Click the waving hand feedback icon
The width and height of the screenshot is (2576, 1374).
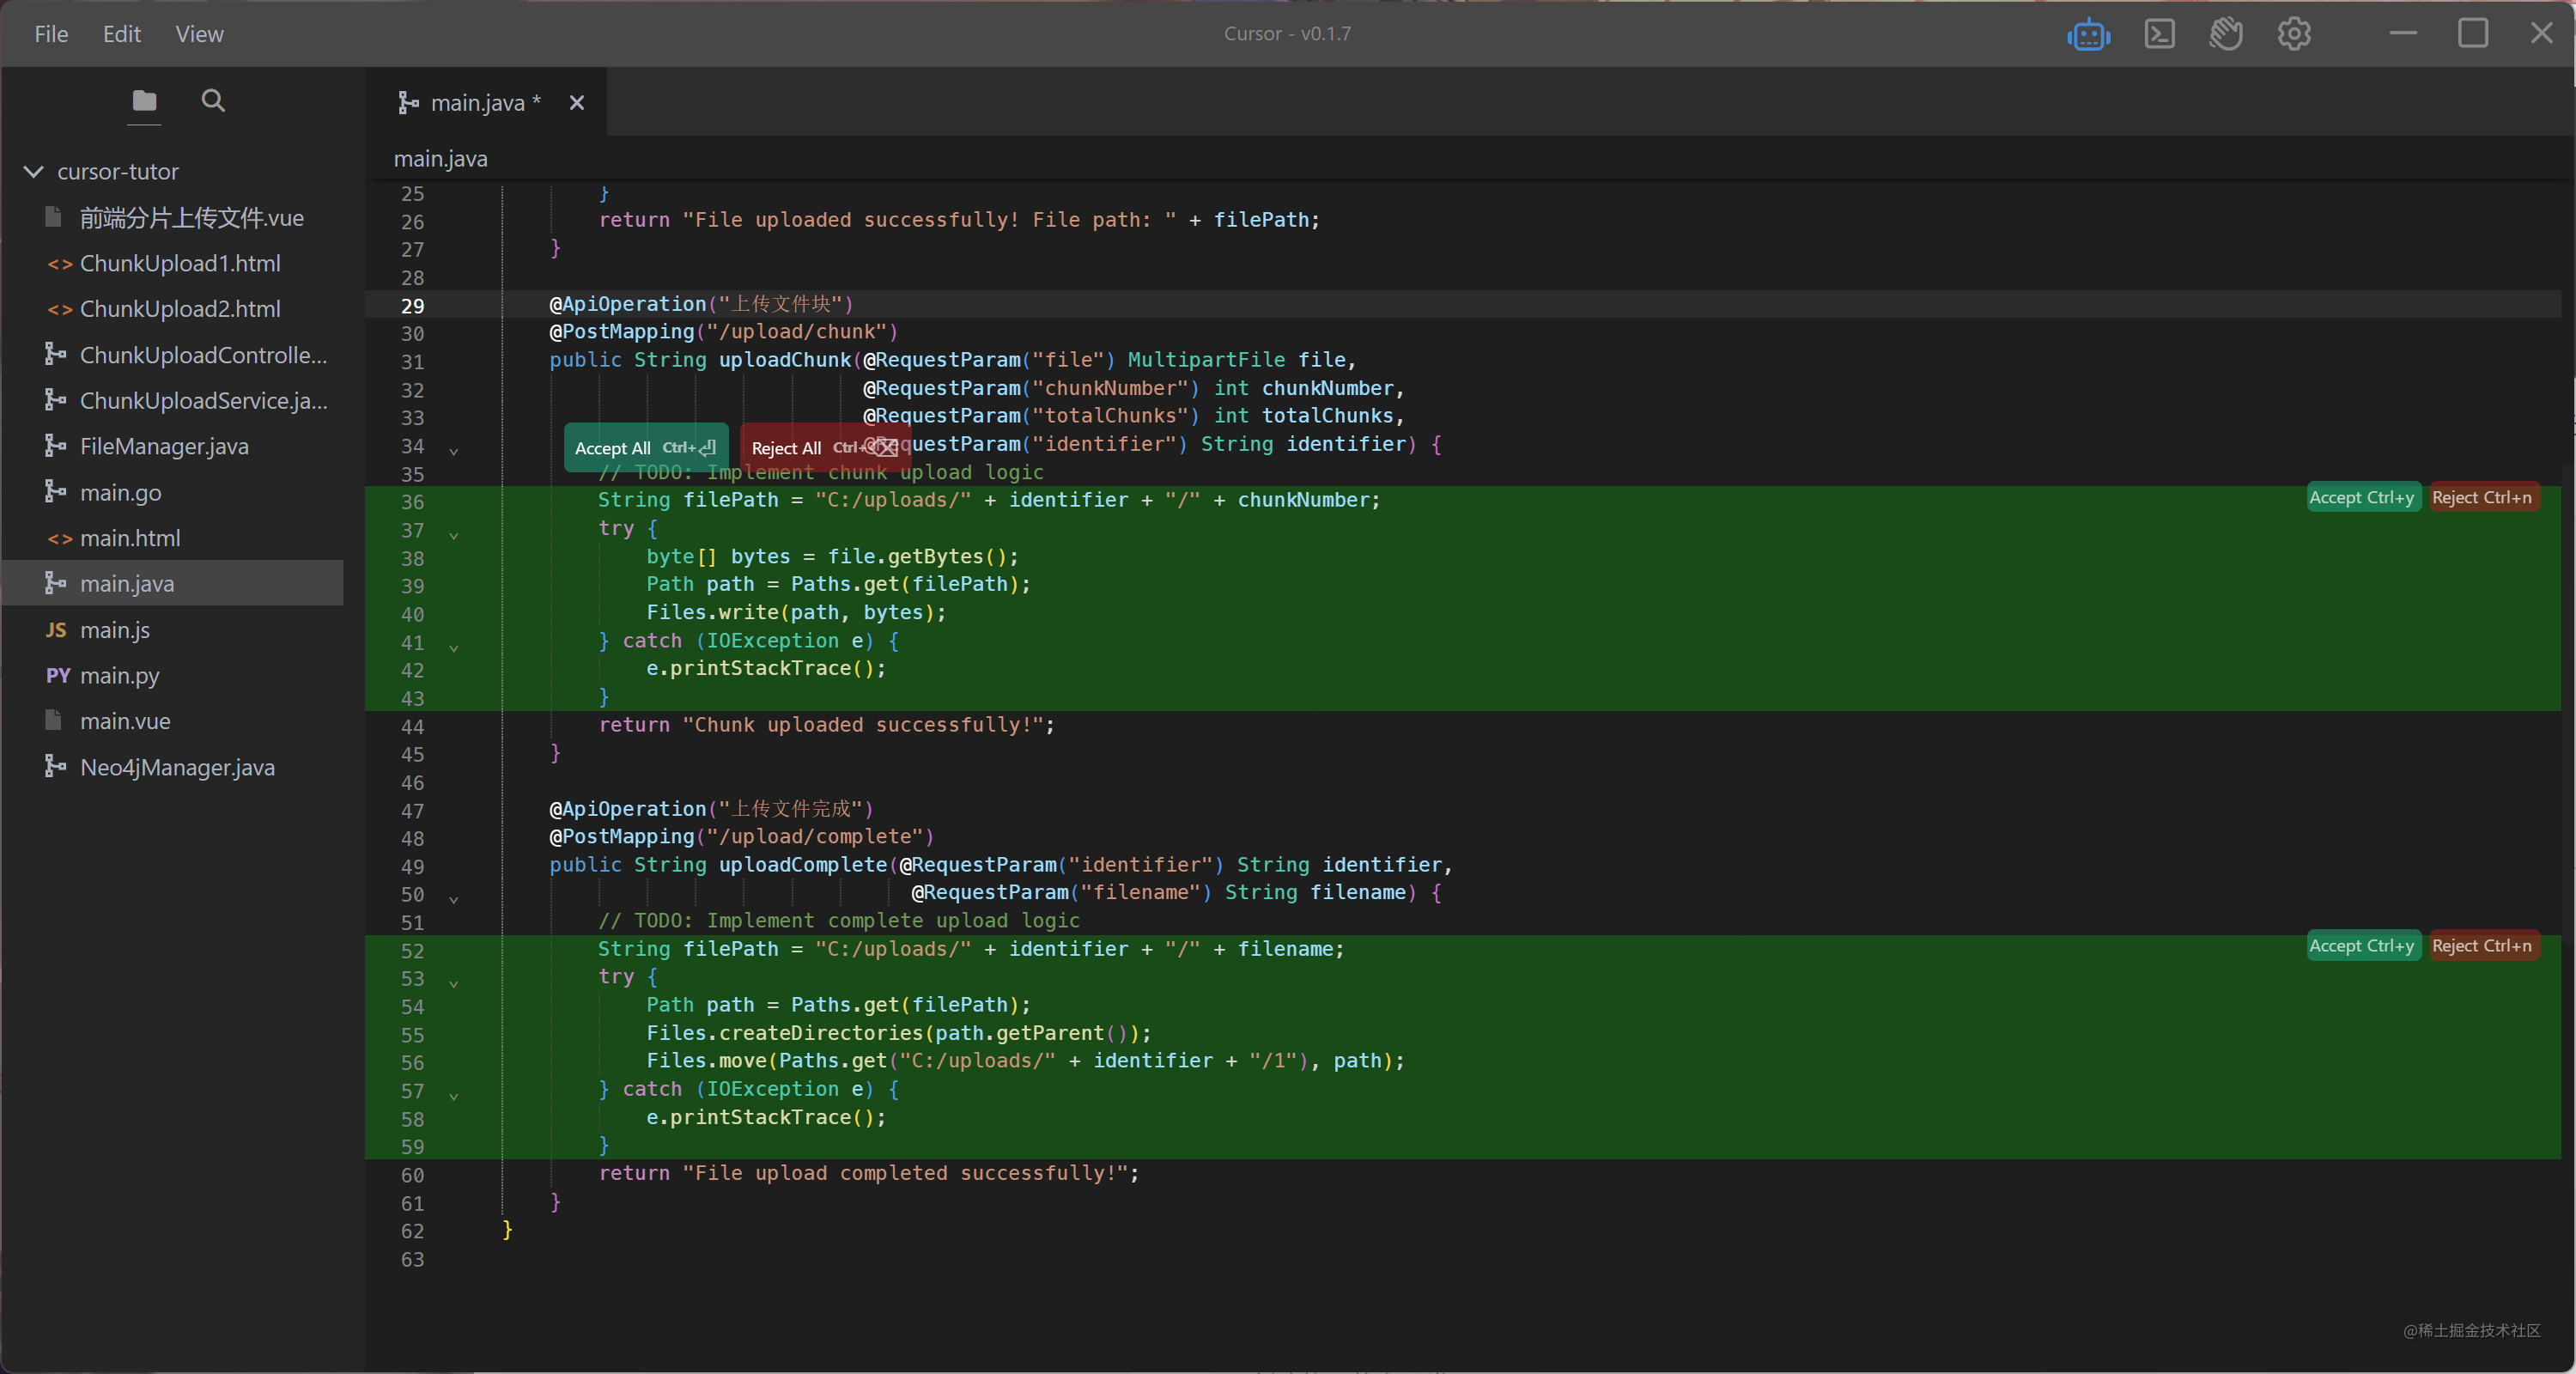coord(2226,34)
